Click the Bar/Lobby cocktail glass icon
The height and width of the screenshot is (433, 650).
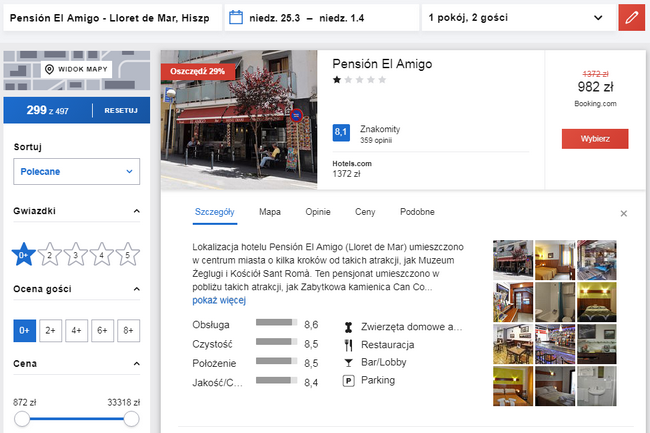[x=349, y=363]
